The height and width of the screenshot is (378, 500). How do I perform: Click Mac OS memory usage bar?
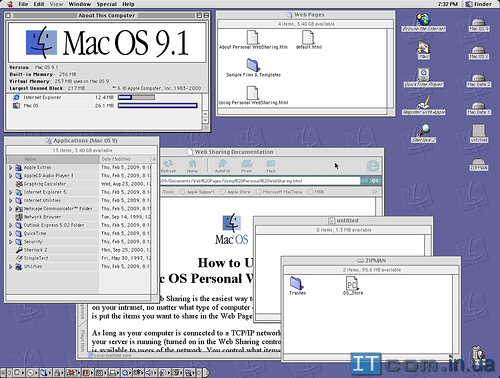click(158, 106)
